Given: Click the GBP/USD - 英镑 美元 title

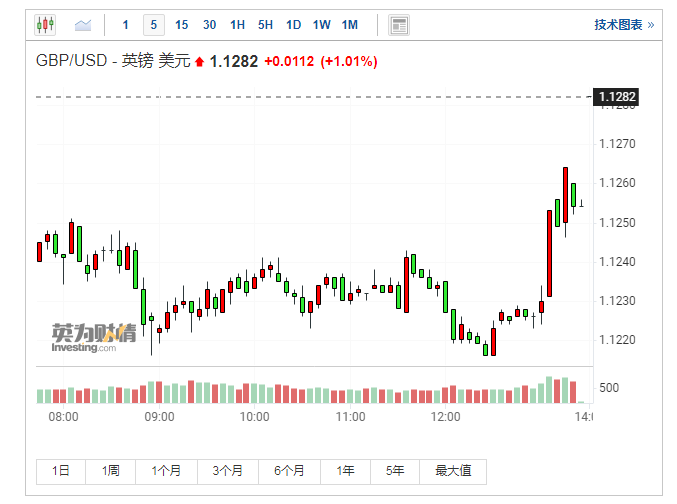Looking at the screenshot, I should [113, 61].
